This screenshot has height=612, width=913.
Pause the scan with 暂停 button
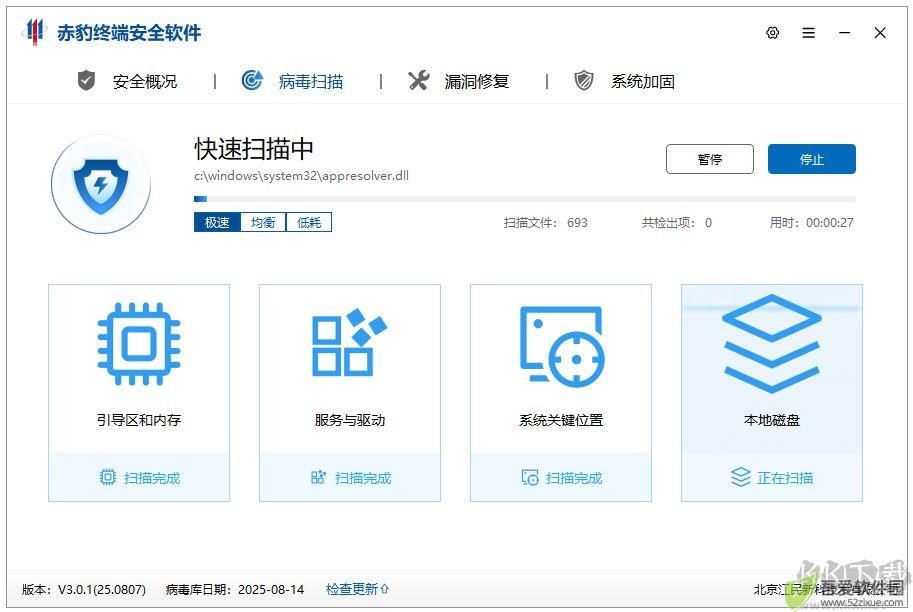tap(710, 159)
